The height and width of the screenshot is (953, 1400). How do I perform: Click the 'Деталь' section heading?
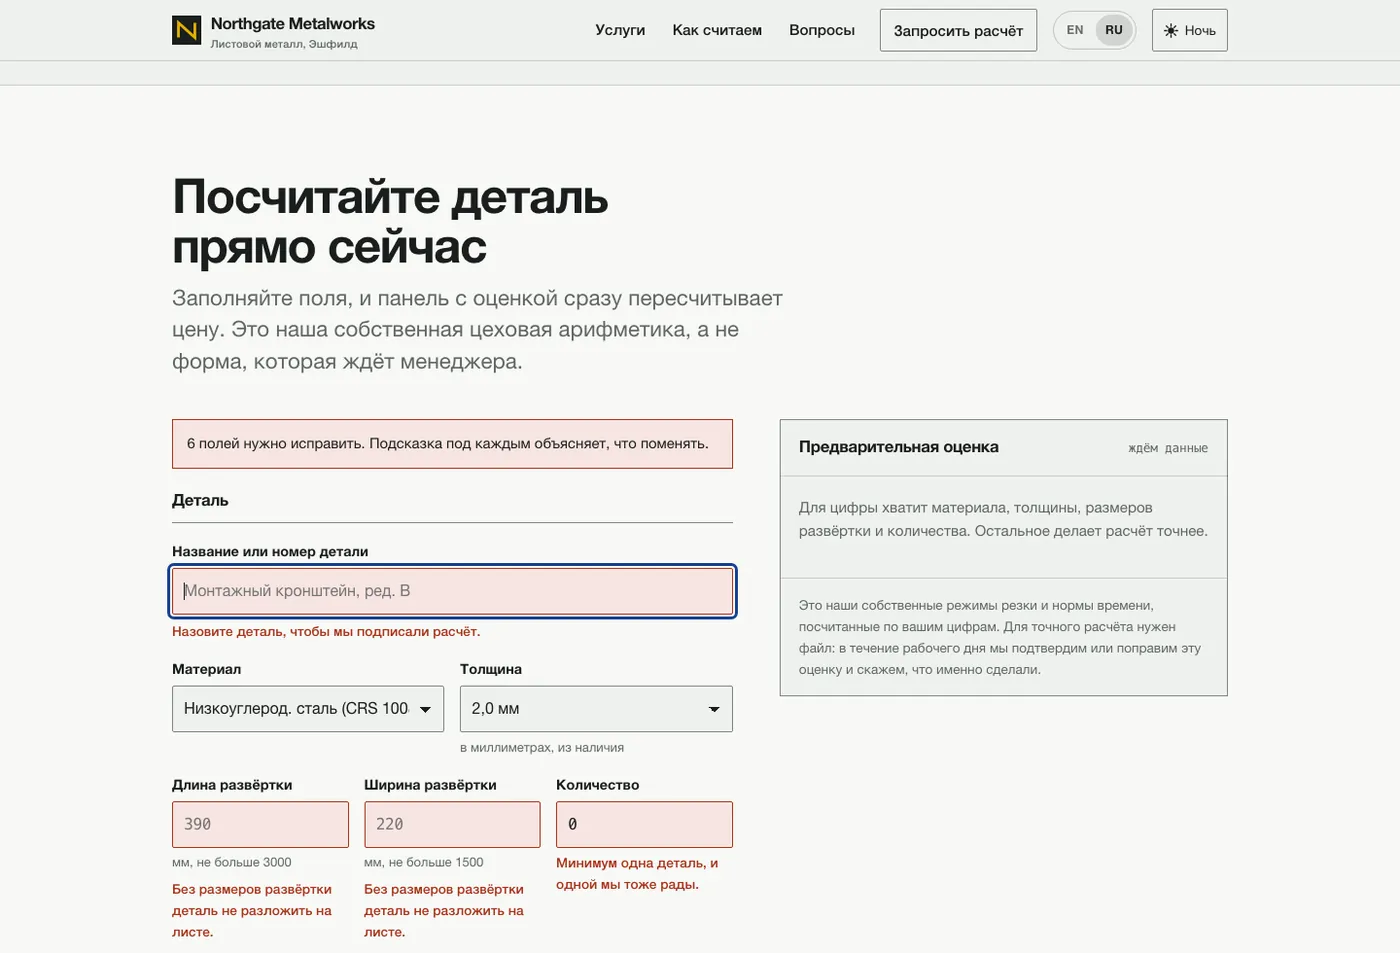[x=200, y=500]
